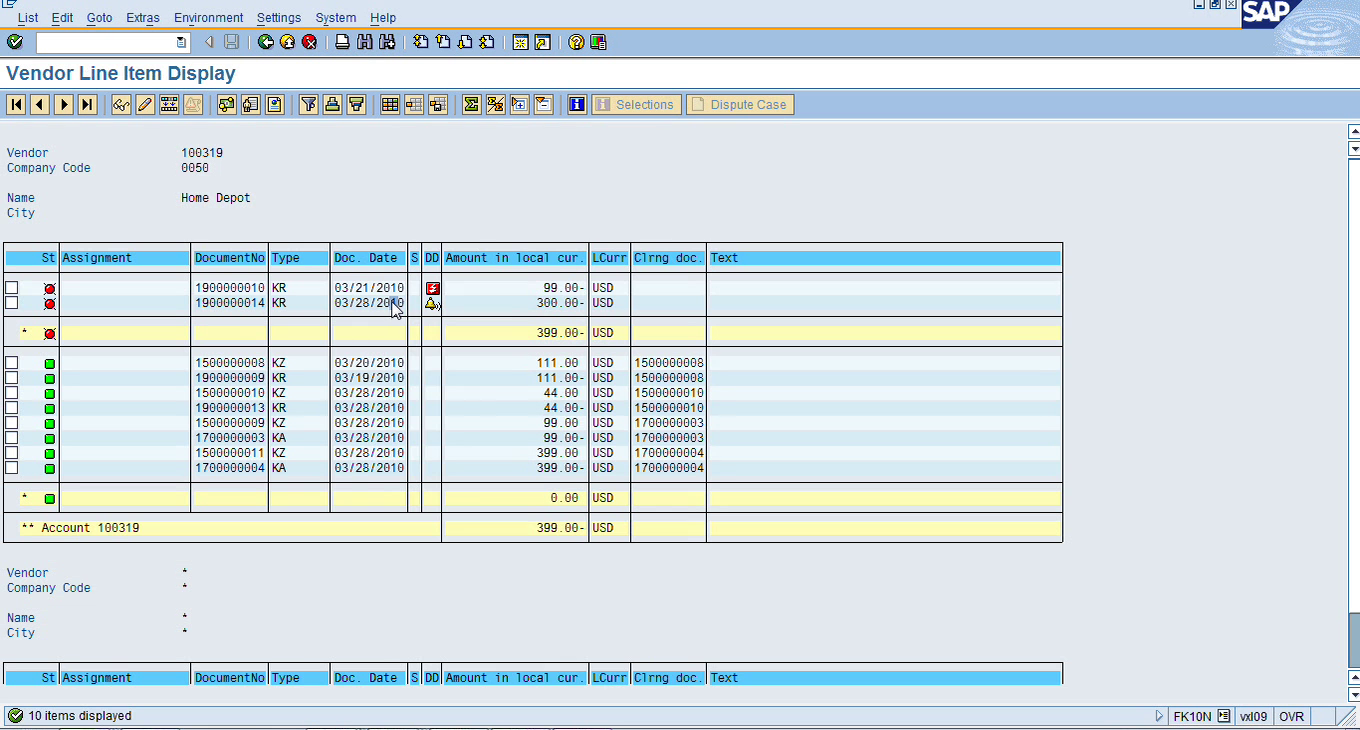Open the Goto menu
The image size is (1360, 730).
100,18
